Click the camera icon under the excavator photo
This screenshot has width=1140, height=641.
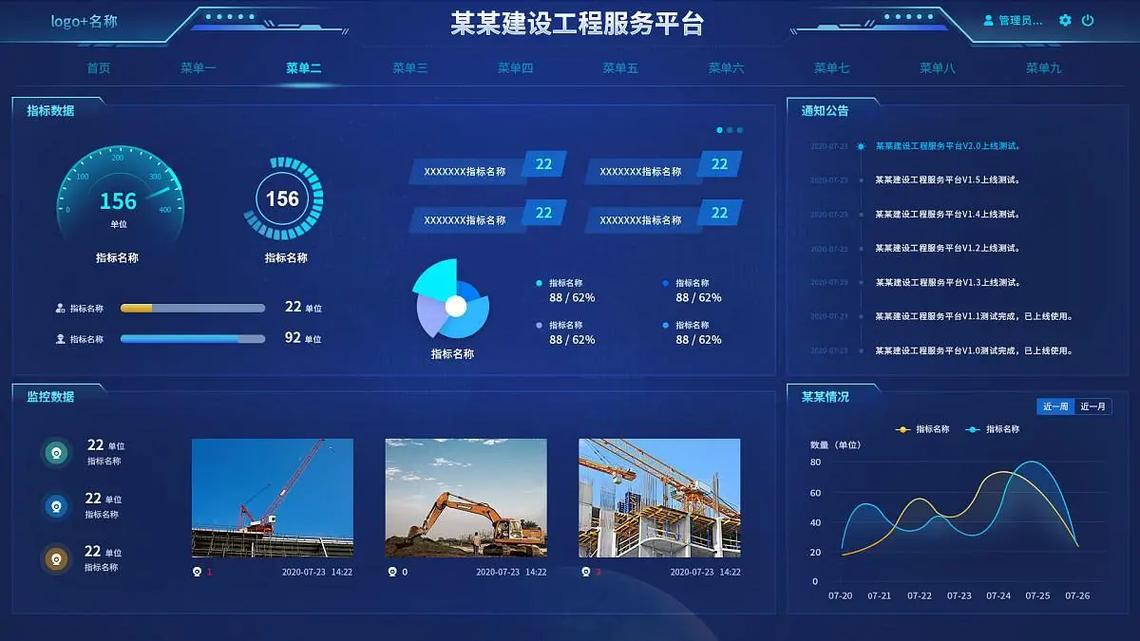[x=390, y=571]
